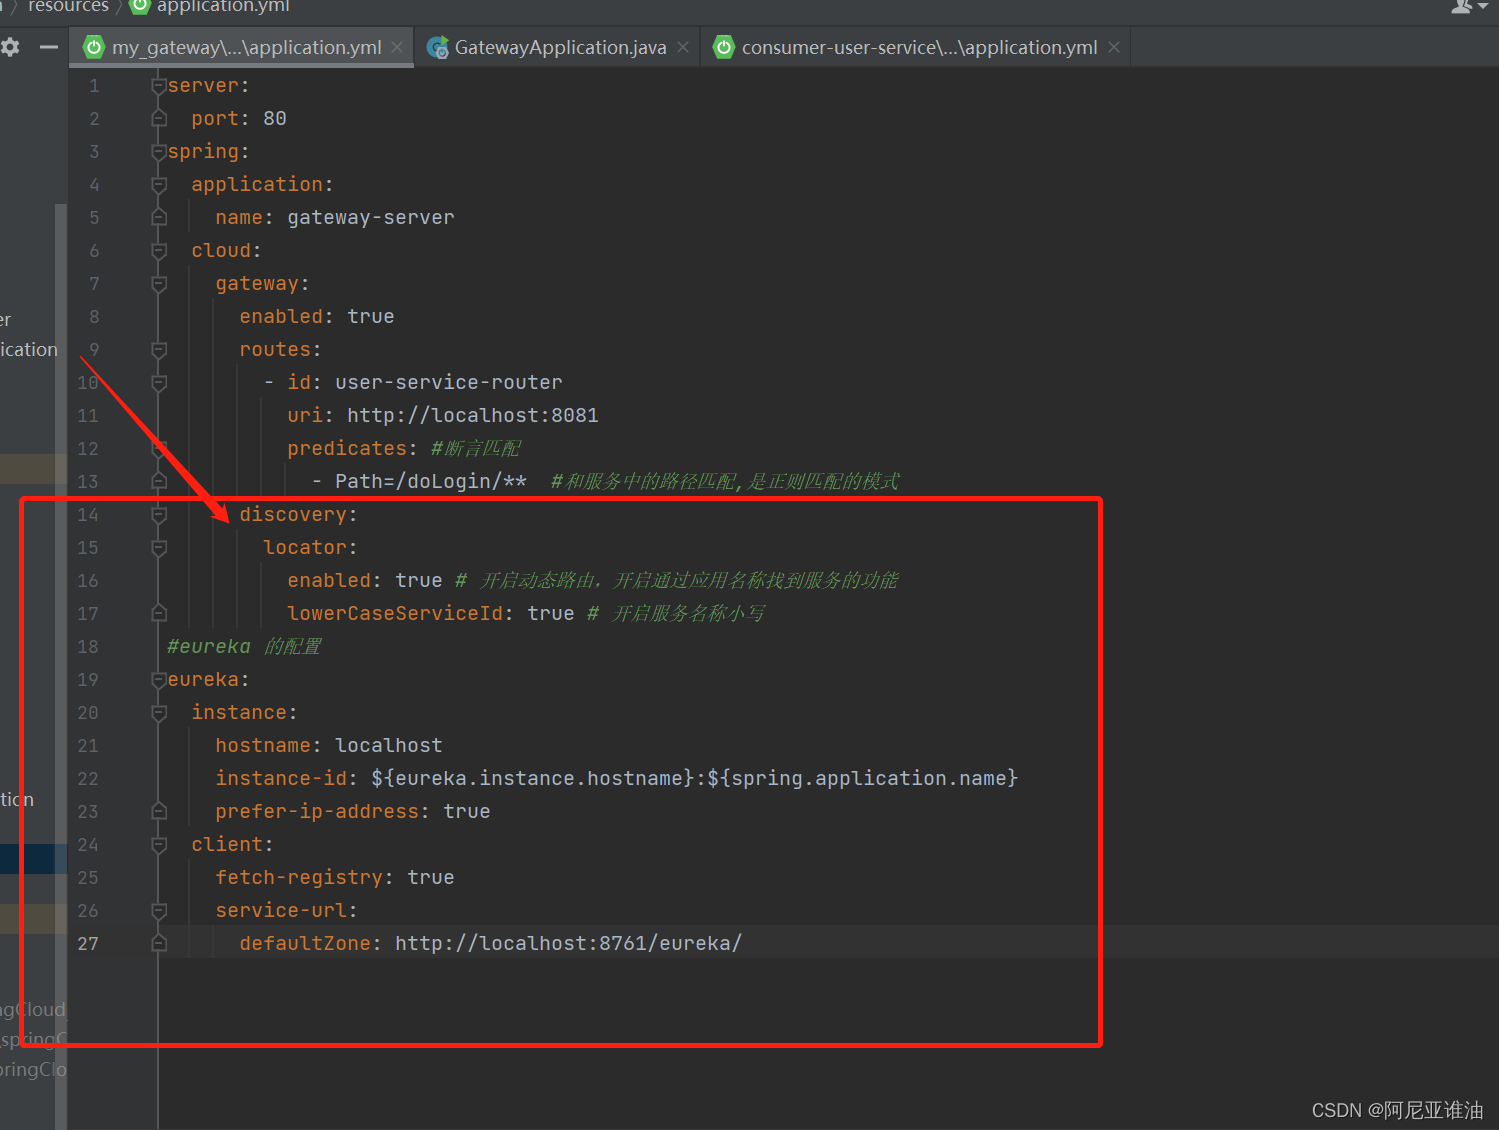Screen dimensions: 1499x1130
Task: Click line number 1 in the gutter
Action: pos(94,86)
